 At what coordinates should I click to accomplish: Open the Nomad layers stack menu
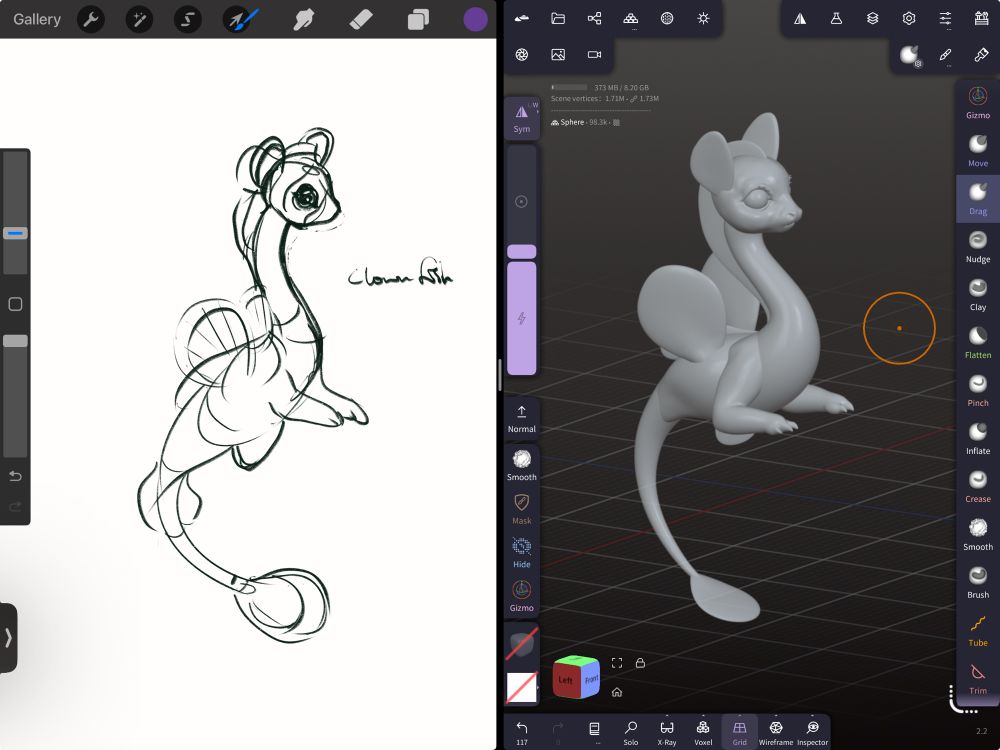(872, 18)
